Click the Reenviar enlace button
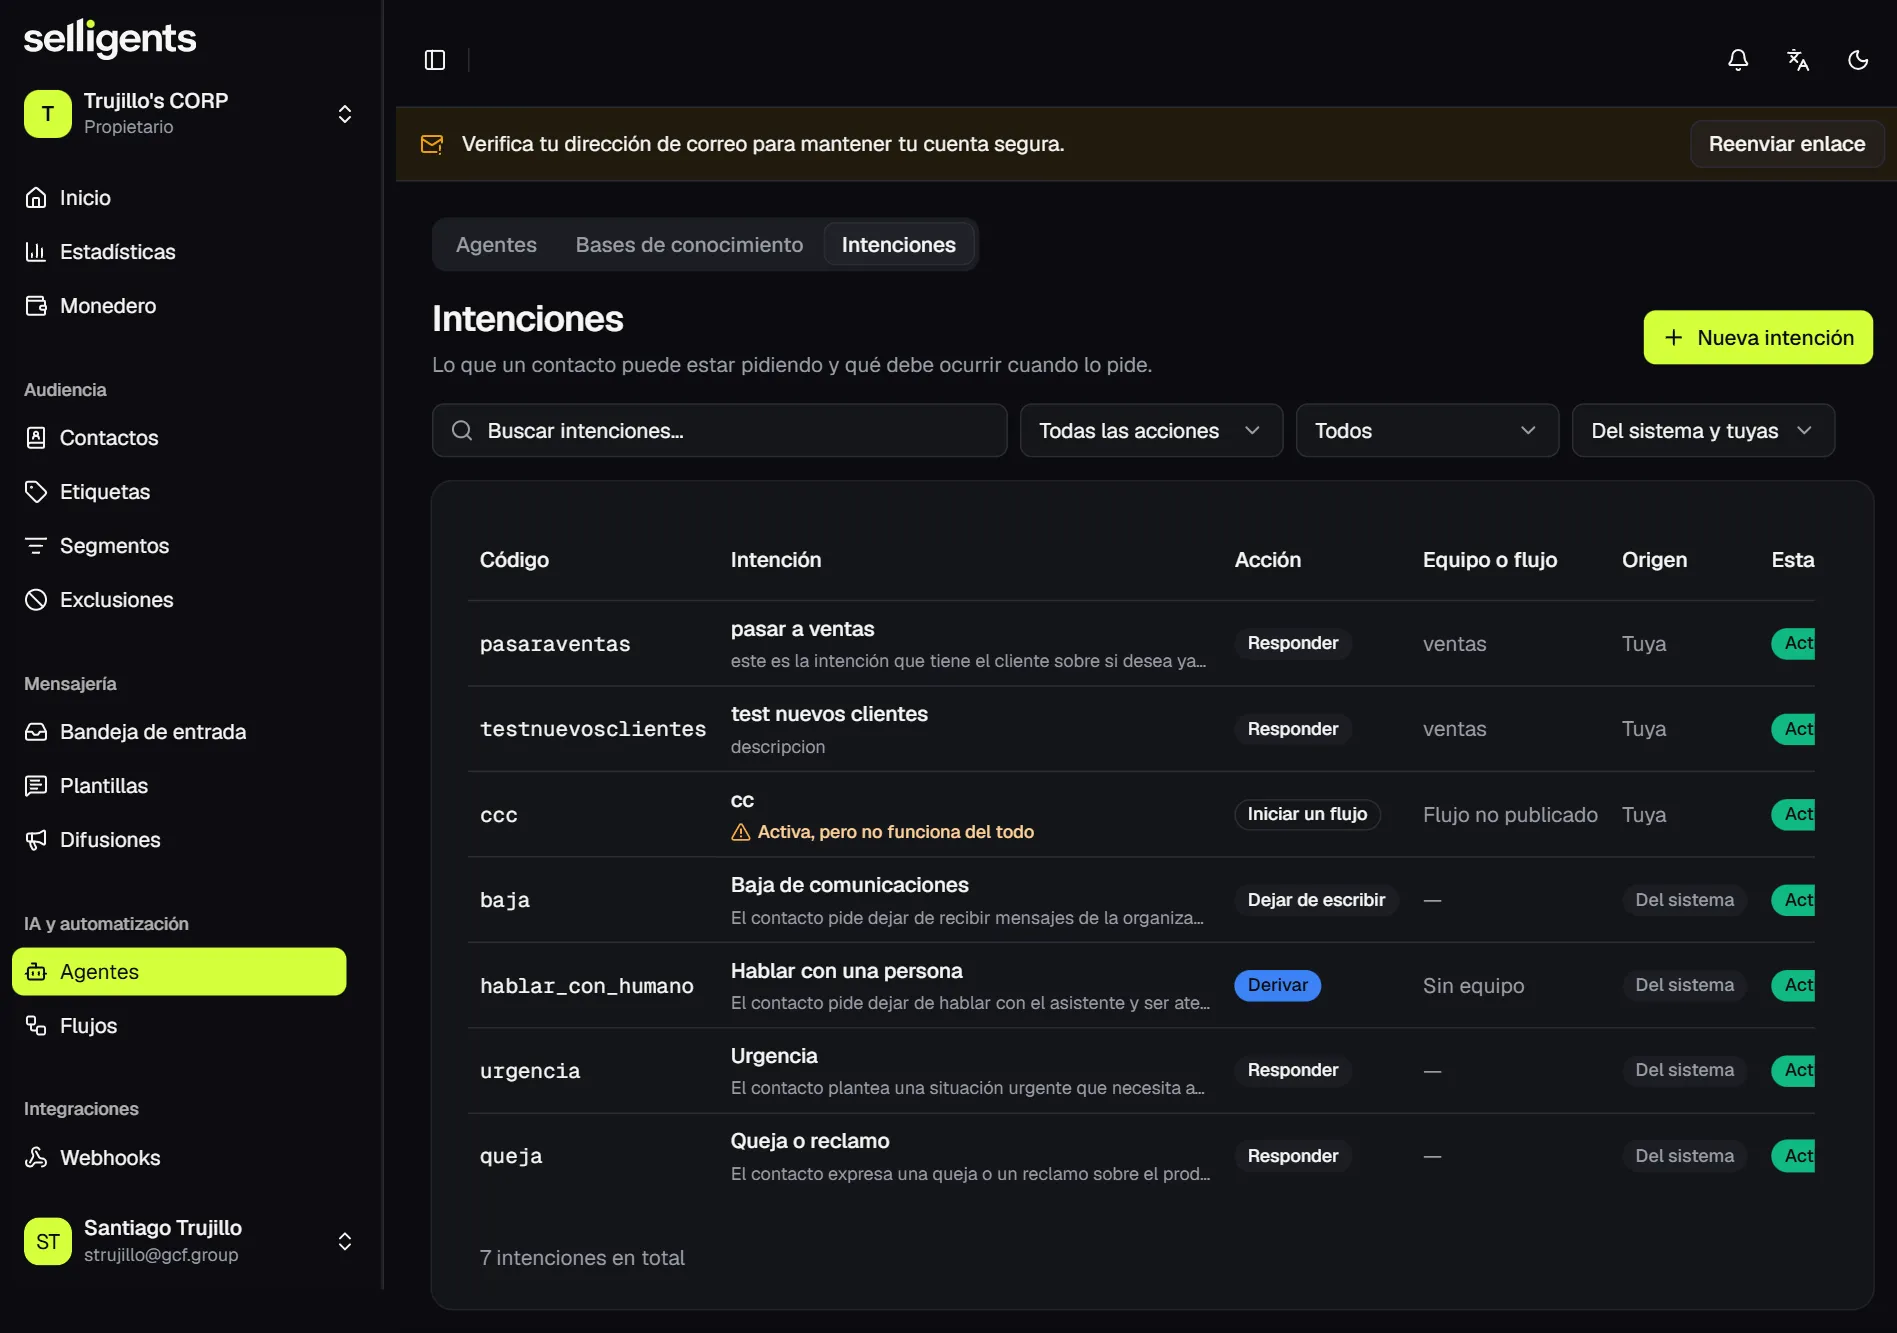This screenshot has width=1897, height=1333. (x=1786, y=144)
